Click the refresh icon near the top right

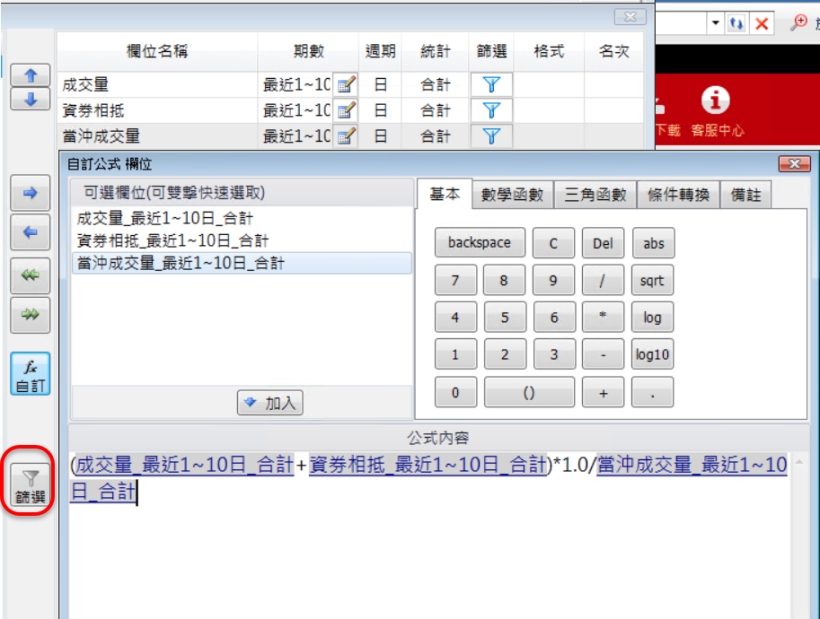tap(737, 22)
